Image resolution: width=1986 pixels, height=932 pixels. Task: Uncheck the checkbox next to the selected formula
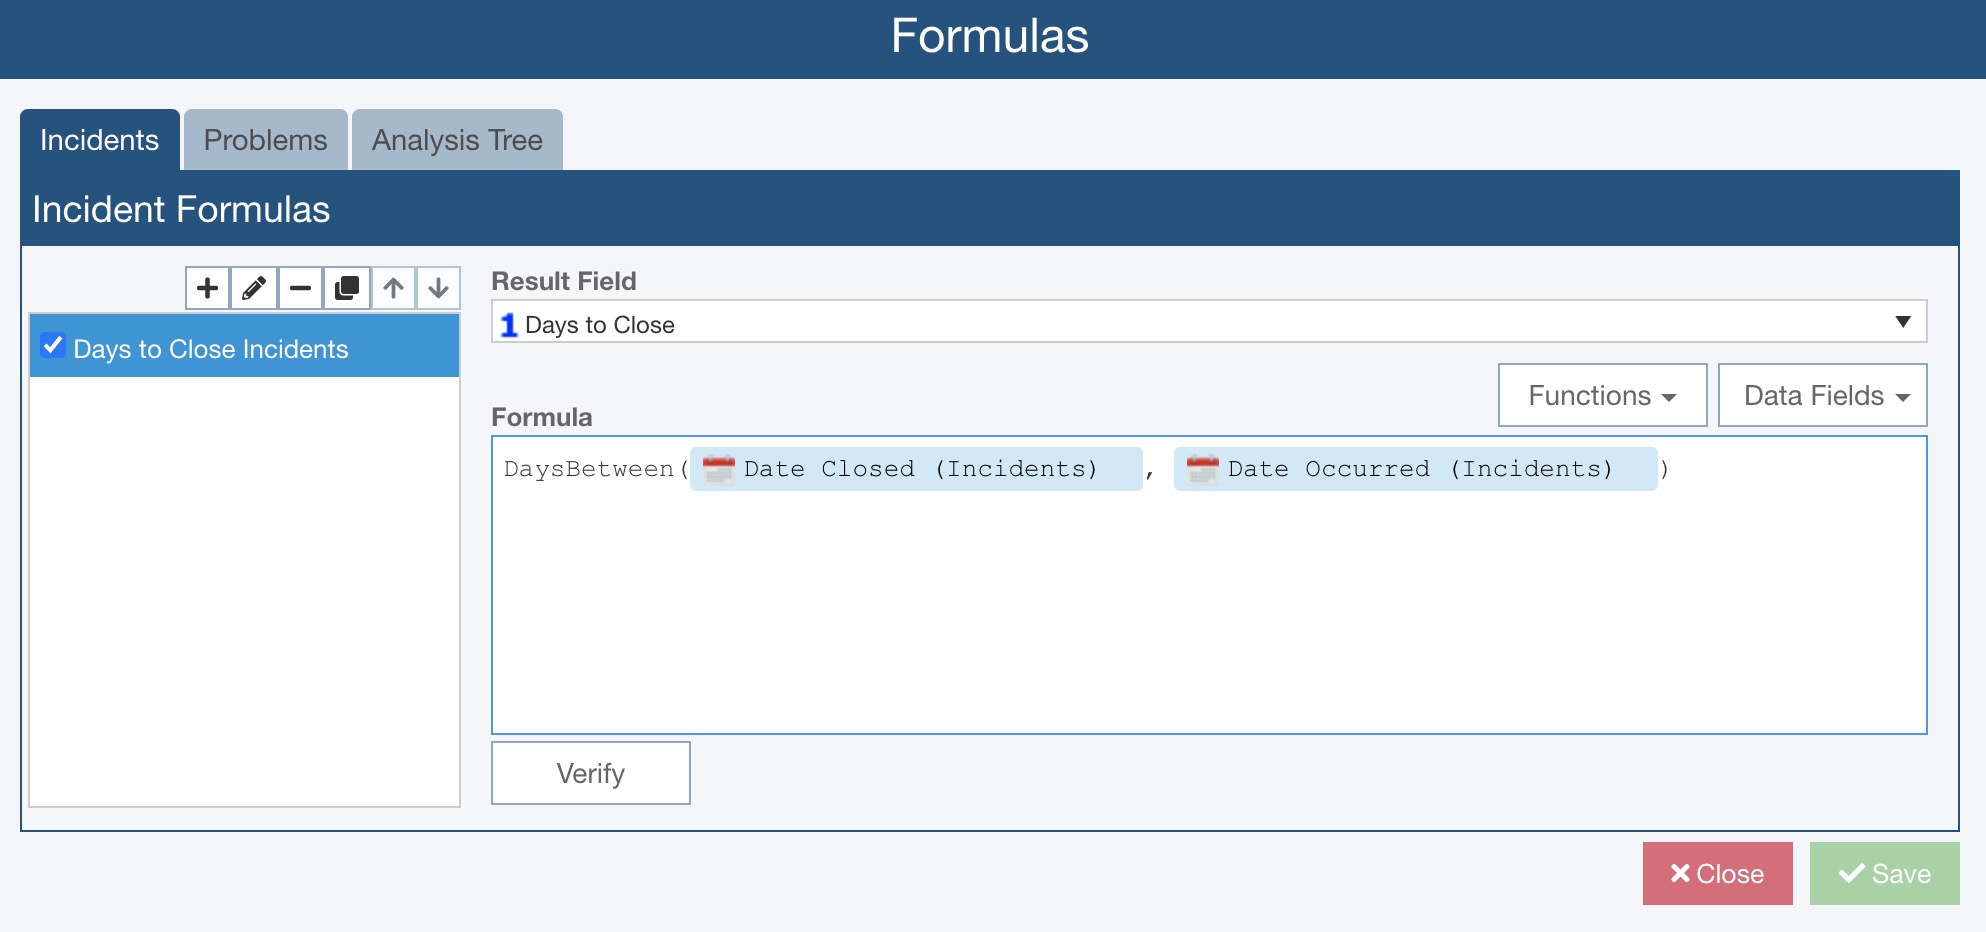(x=53, y=347)
